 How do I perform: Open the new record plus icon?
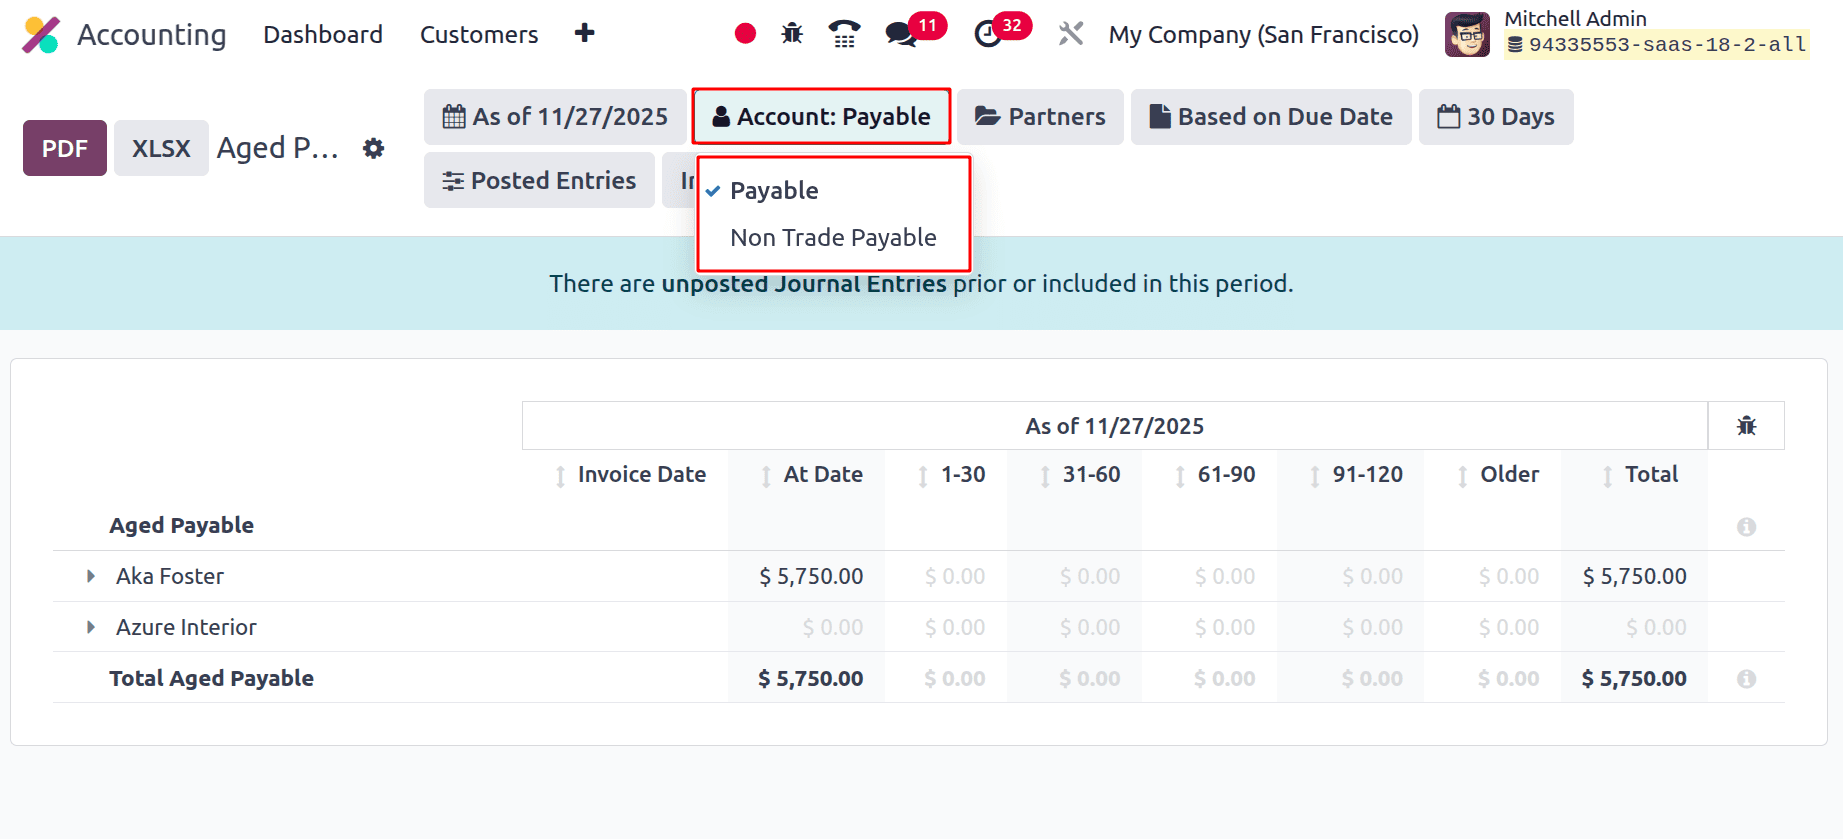585,34
